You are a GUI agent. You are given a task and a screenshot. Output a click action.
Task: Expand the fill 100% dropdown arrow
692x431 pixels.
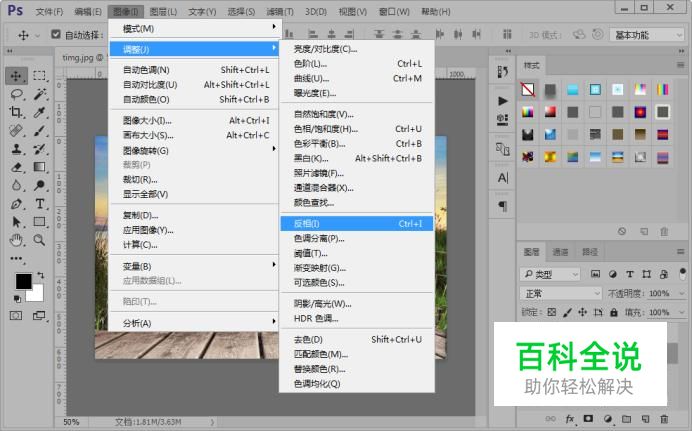click(x=682, y=312)
